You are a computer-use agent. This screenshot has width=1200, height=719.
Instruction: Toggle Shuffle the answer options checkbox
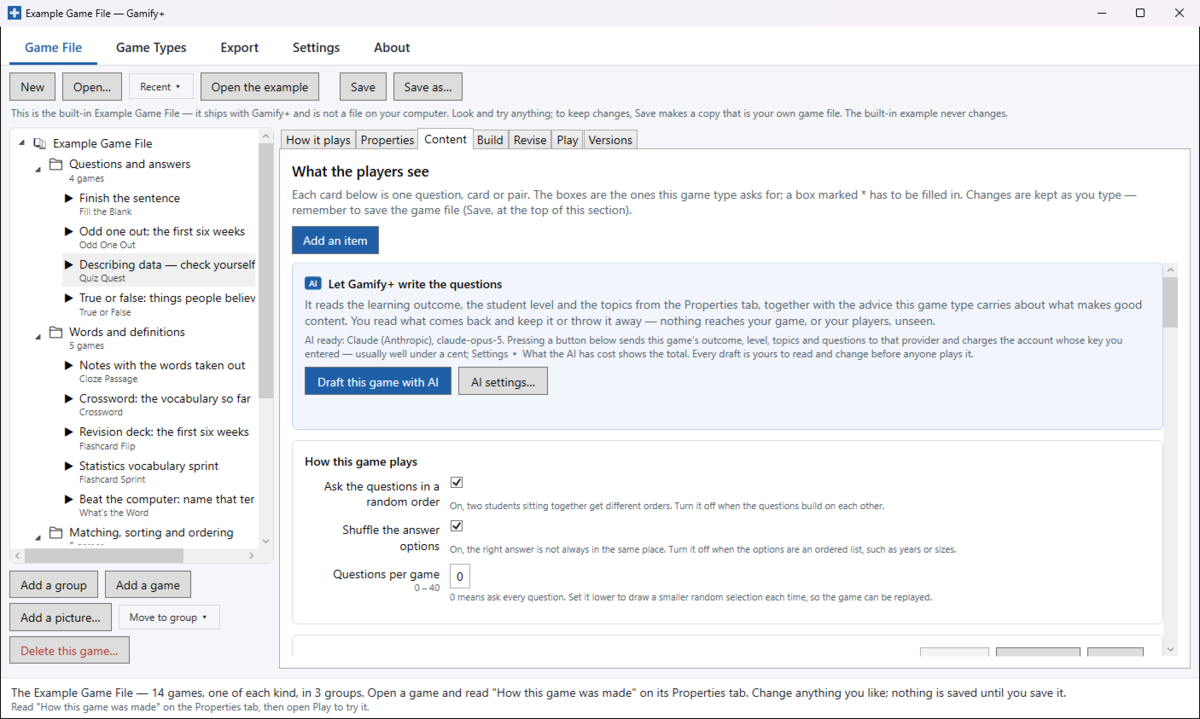click(x=457, y=526)
